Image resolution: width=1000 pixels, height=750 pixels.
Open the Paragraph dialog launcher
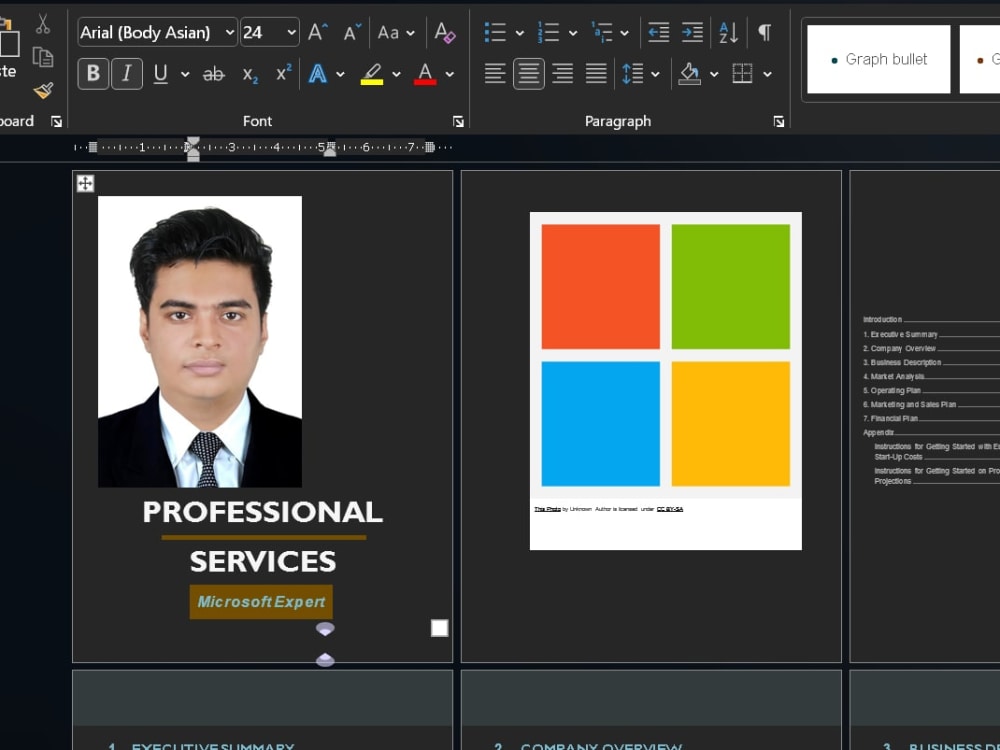pos(779,121)
